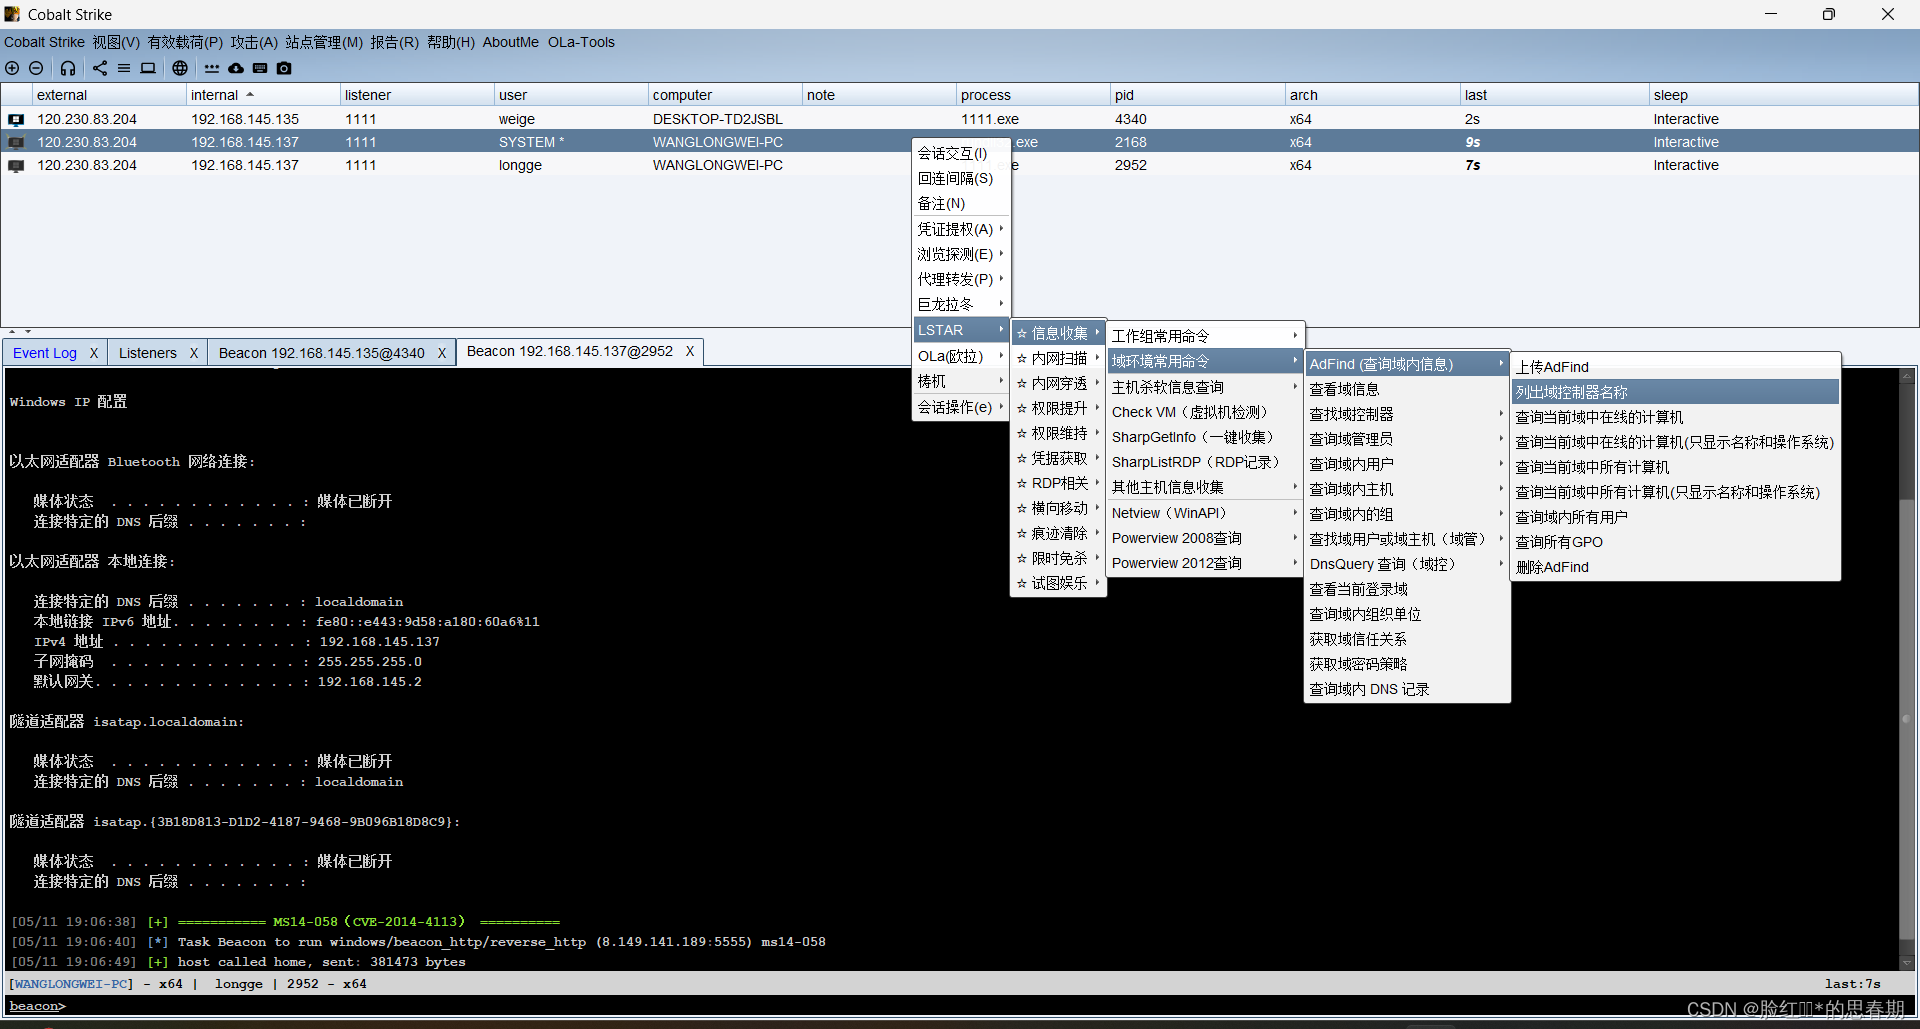Click the beacon console vertical scrollbar
The width and height of the screenshot is (1920, 1029).
pyautogui.click(x=1907, y=669)
